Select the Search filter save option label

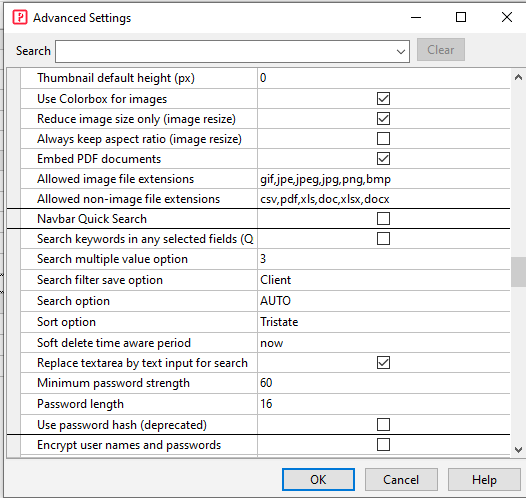pyautogui.click(x=100, y=280)
